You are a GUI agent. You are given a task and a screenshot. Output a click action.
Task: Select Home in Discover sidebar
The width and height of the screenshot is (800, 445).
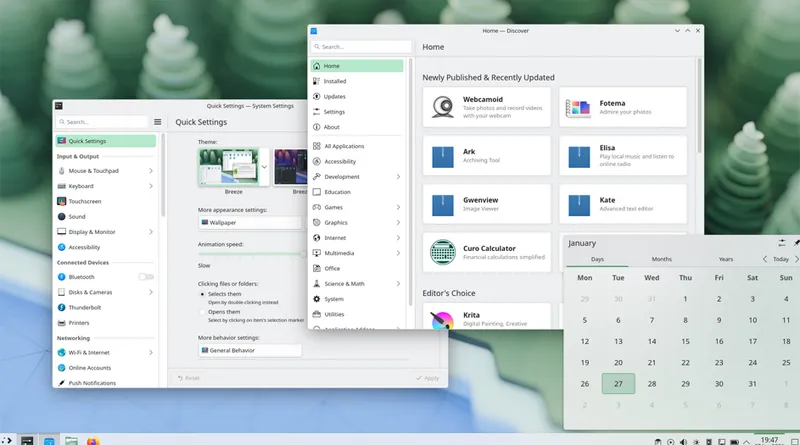(357, 66)
